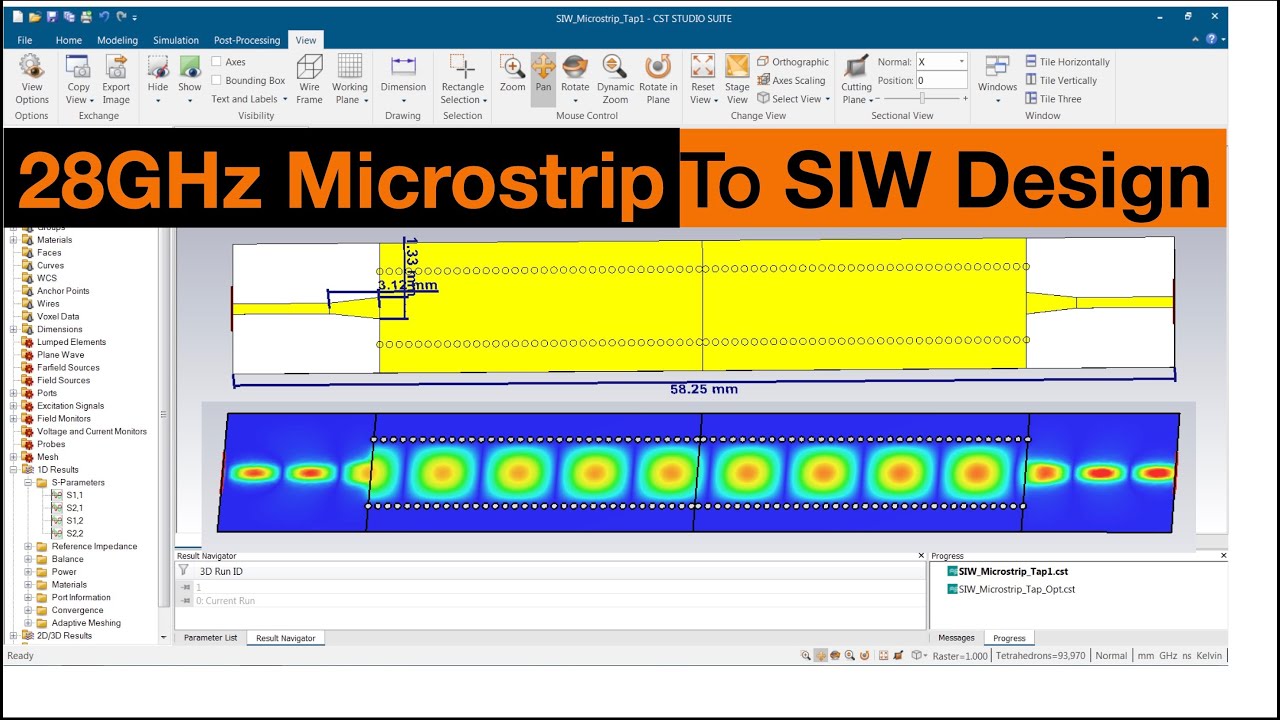Open the status bar view cube dropdown
Screen dimensions: 1280x720
(919, 656)
